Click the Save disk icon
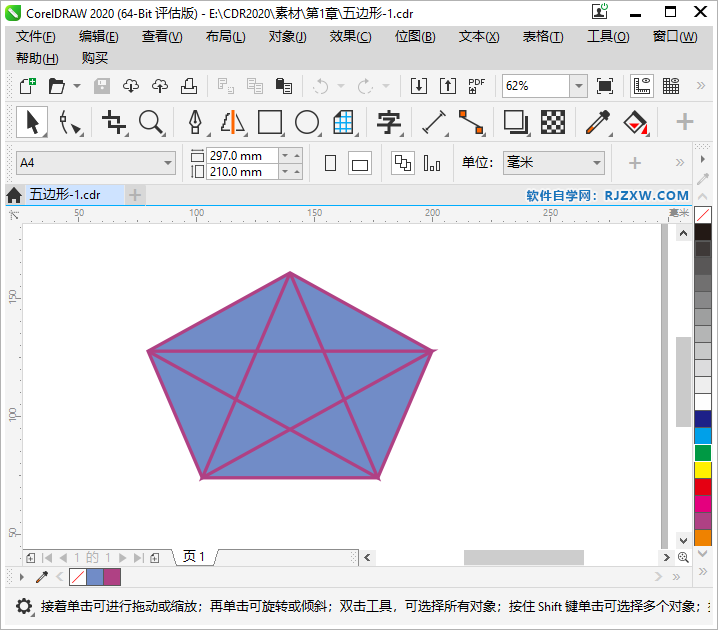718x630 pixels. 102,86
